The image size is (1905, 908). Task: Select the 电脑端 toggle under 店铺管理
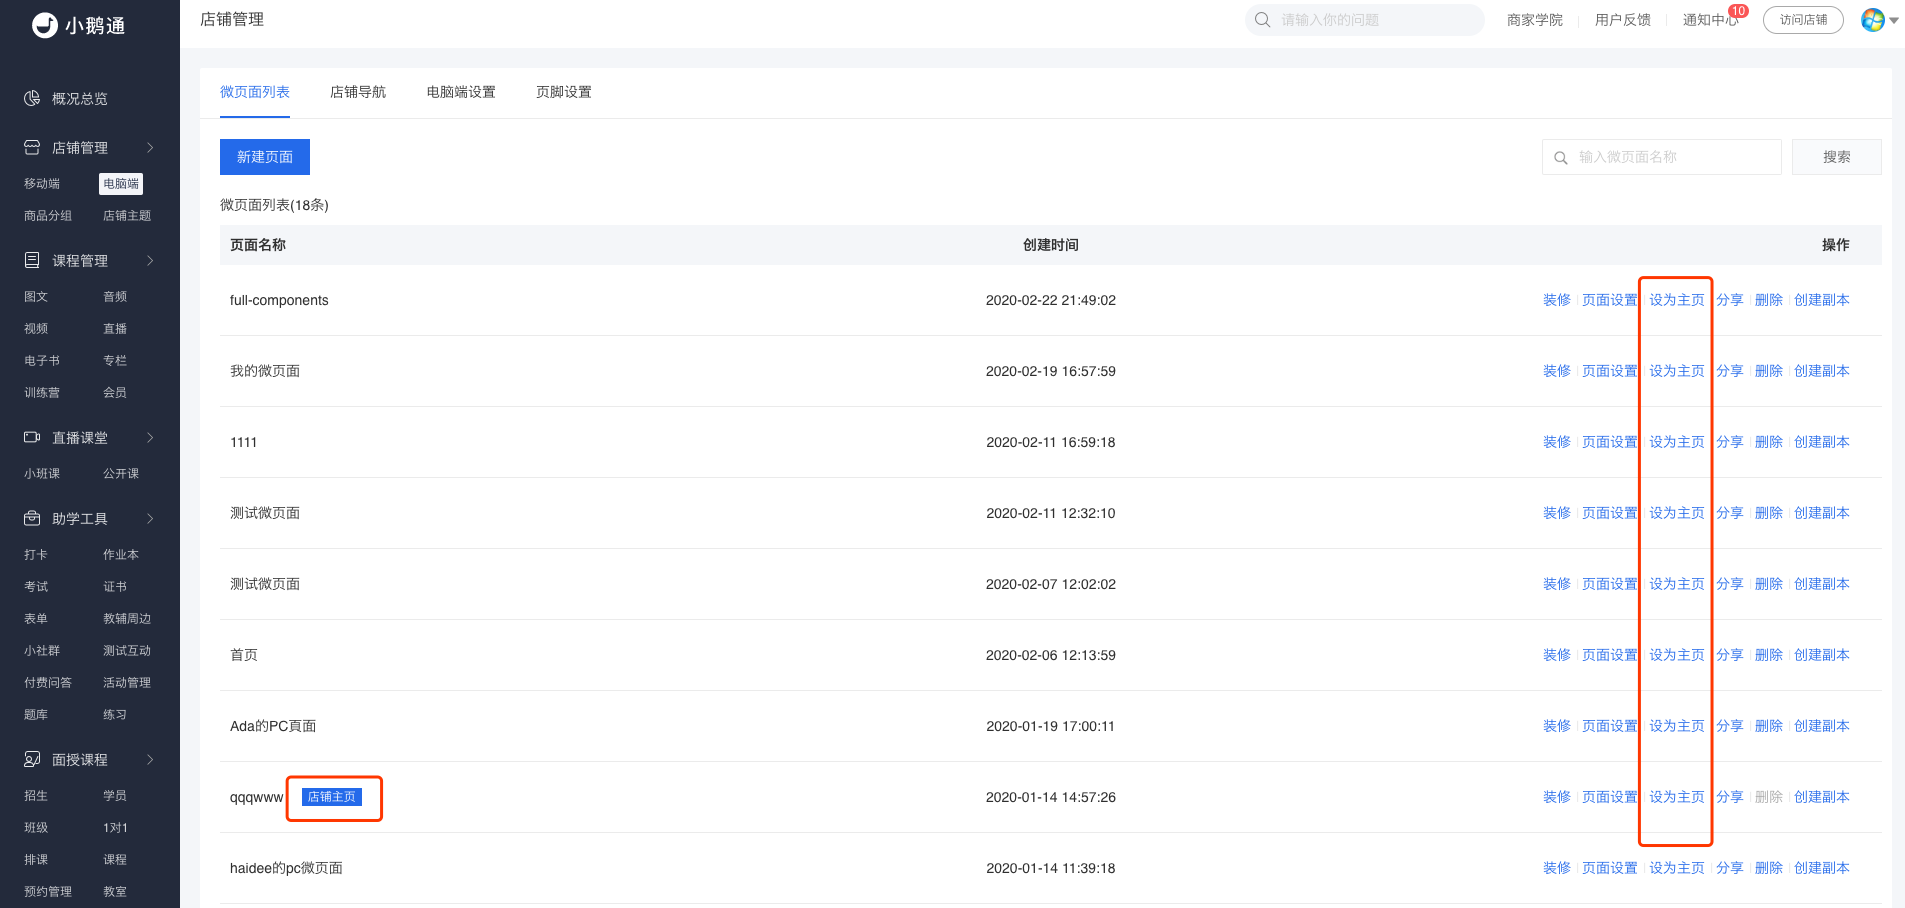coord(121,184)
